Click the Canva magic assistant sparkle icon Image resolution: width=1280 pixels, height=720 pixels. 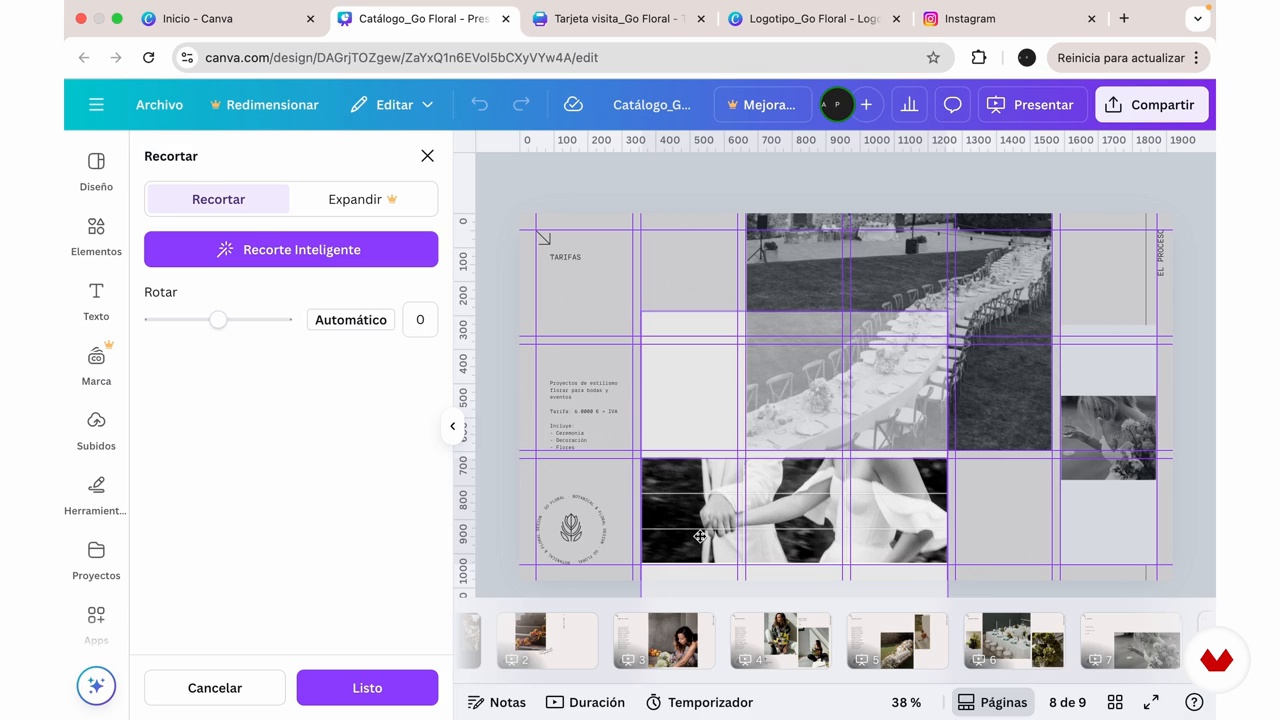(96, 685)
